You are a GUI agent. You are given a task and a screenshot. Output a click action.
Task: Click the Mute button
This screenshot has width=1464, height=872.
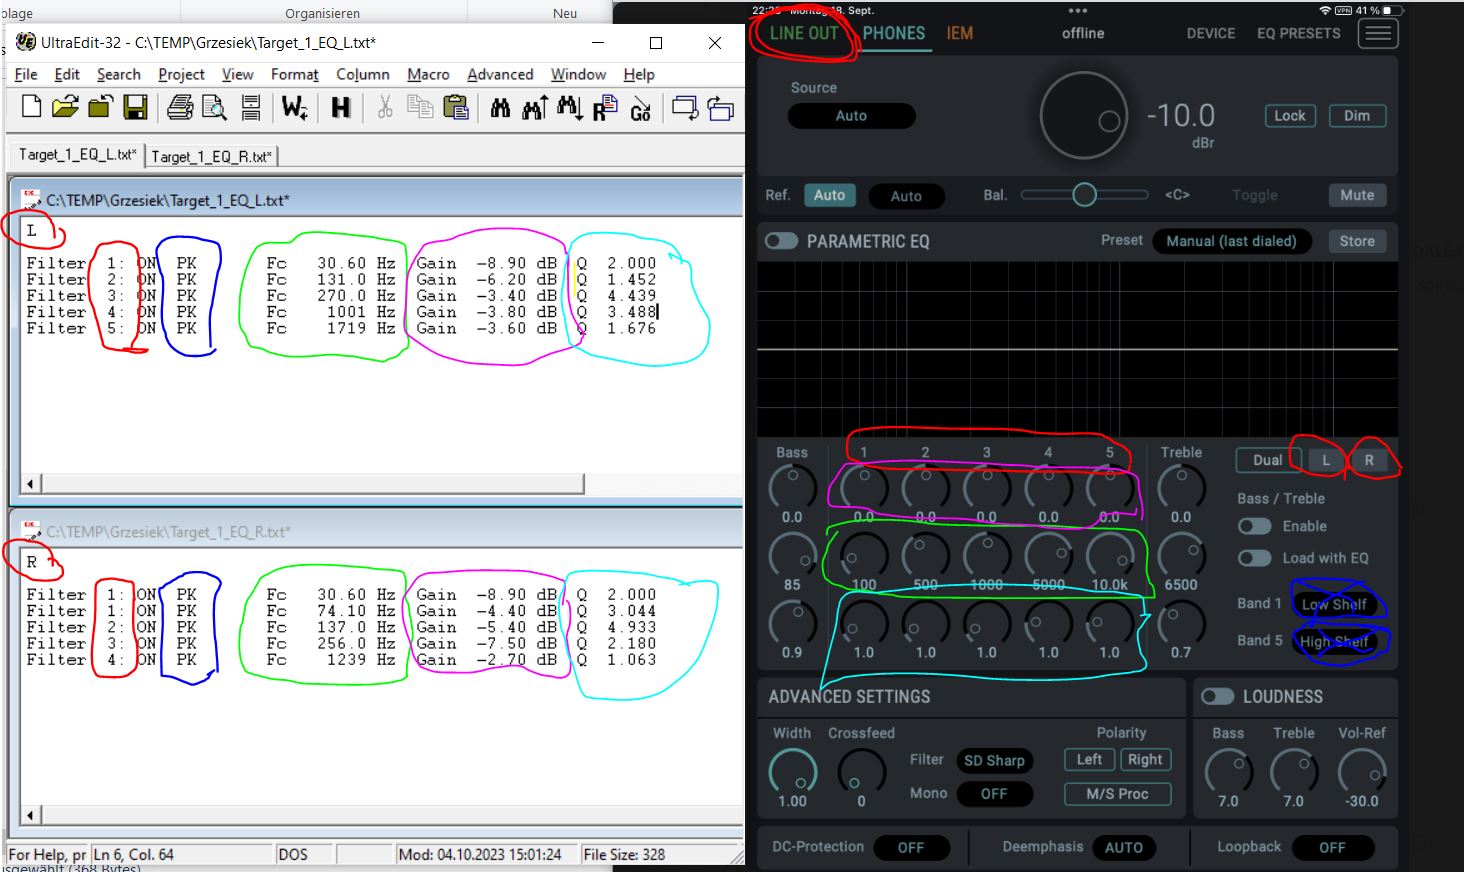[1357, 195]
